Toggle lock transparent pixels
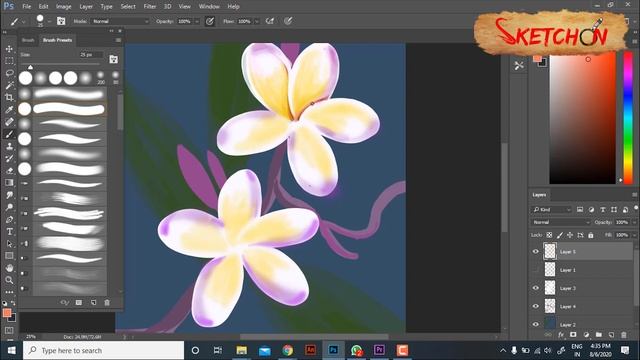This screenshot has height=360, width=640. tap(549, 235)
